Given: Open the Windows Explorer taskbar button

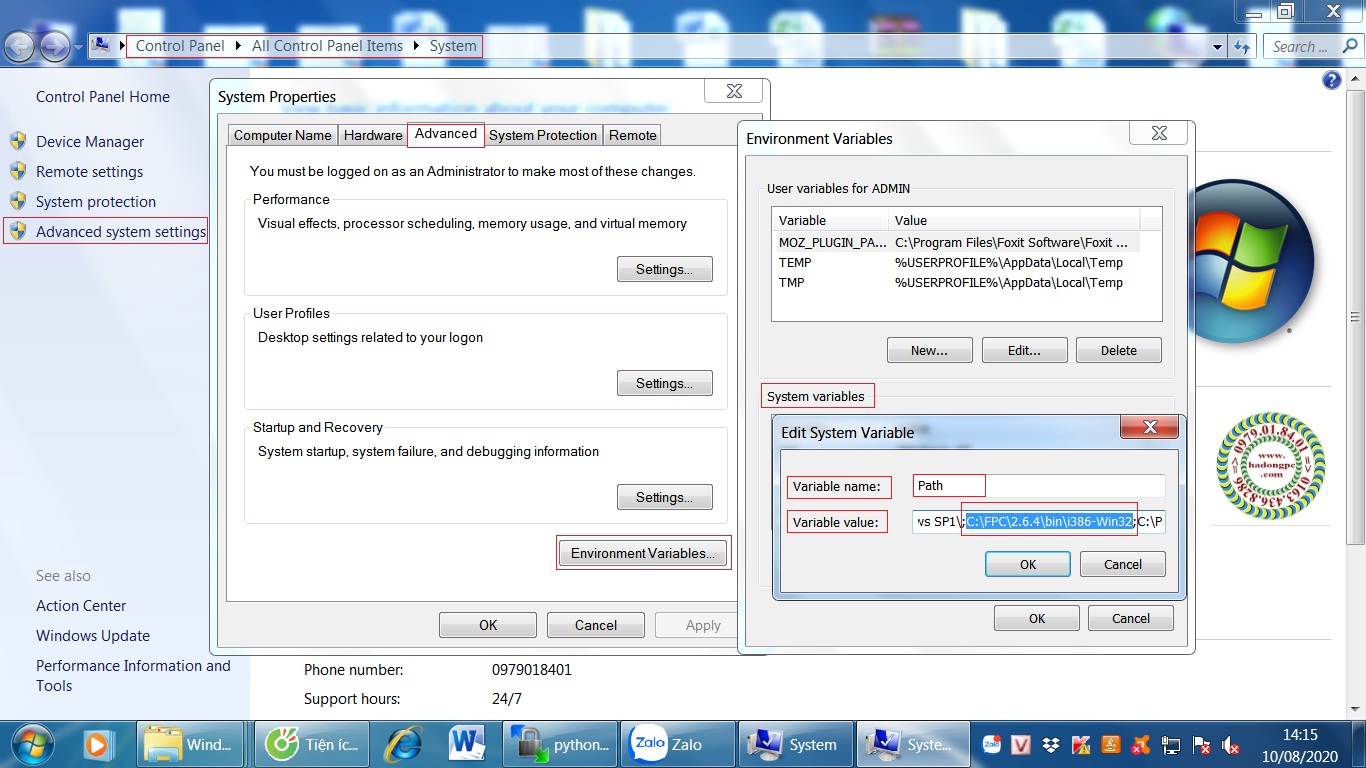Looking at the screenshot, I should click(190, 744).
